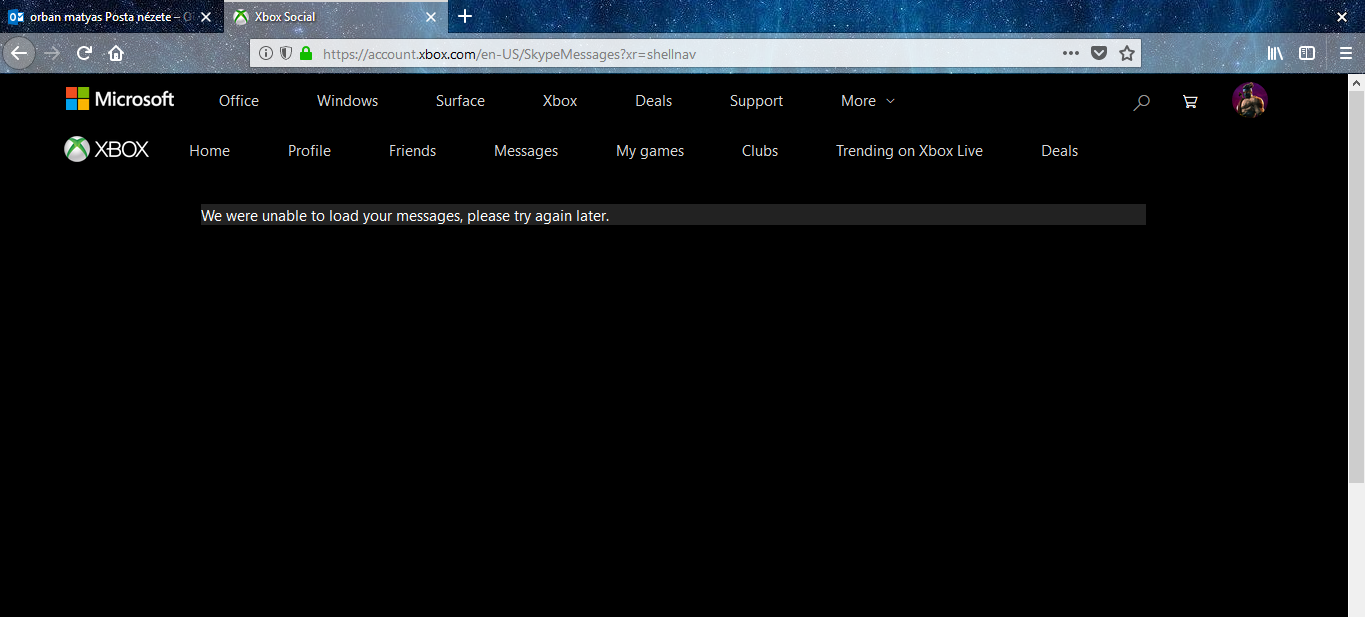Click the browser forward arrow

[x=52, y=53]
